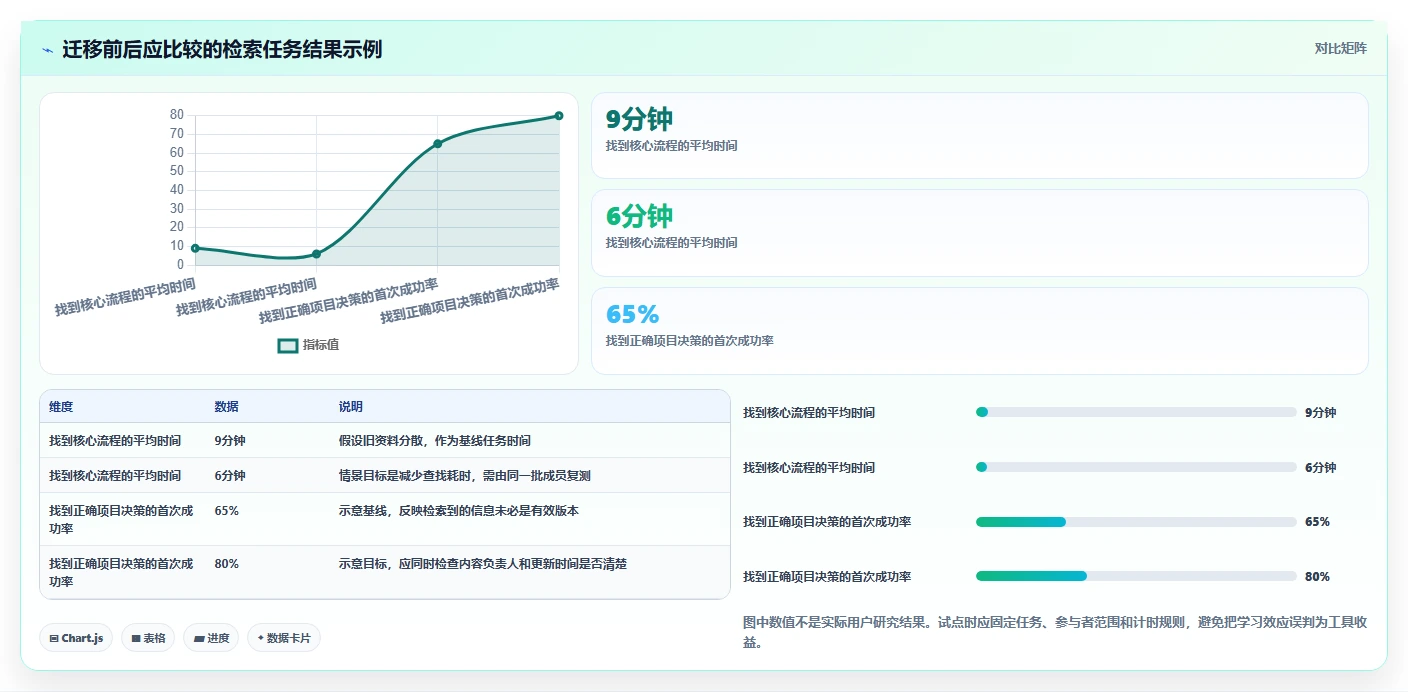The height and width of the screenshot is (692, 1408).
Task: Click the progress bar showing 65%
Action: coord(1136,522)
